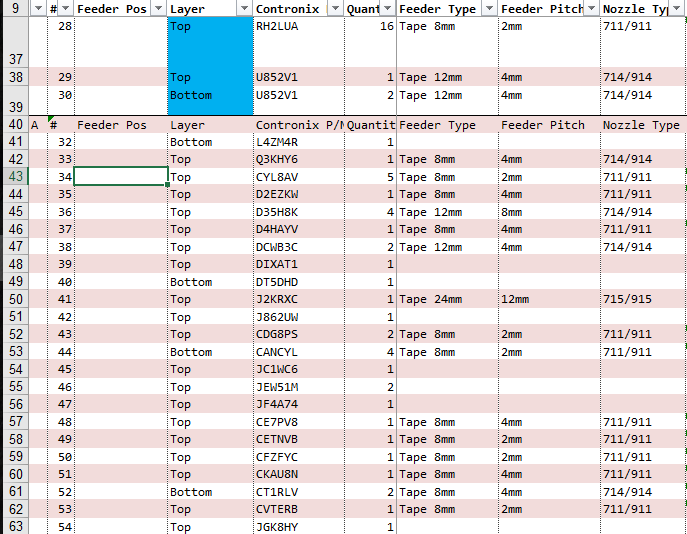Open the Feeder Pos filter dropdown

coord(159,8)
